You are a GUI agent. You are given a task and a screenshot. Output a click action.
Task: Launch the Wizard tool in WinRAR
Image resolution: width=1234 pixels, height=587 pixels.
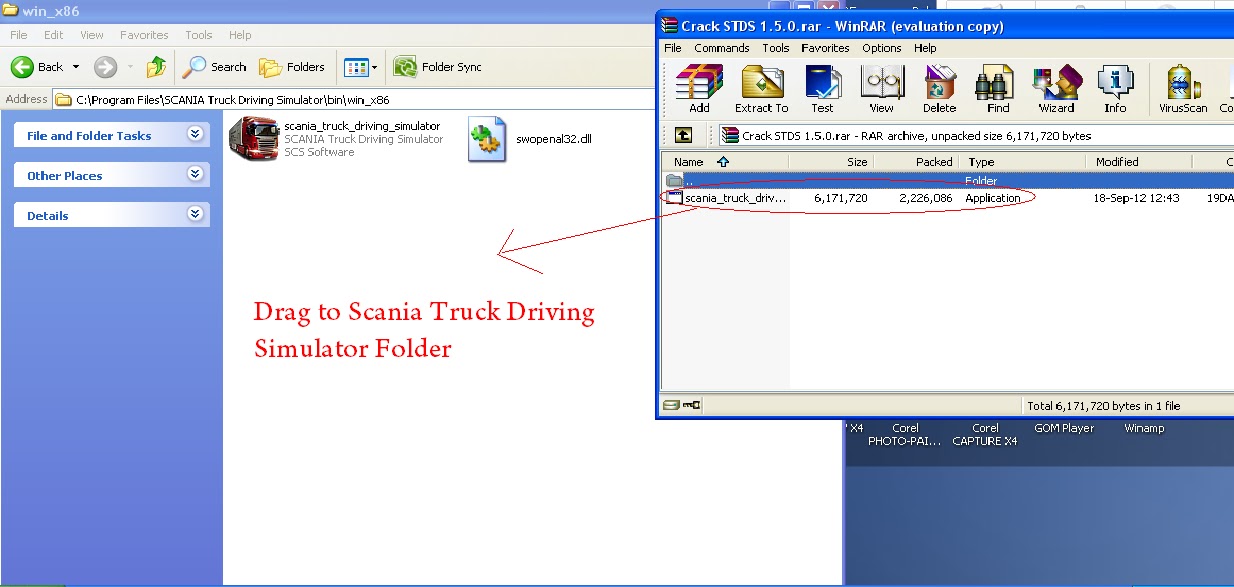tap(1056, 89)
